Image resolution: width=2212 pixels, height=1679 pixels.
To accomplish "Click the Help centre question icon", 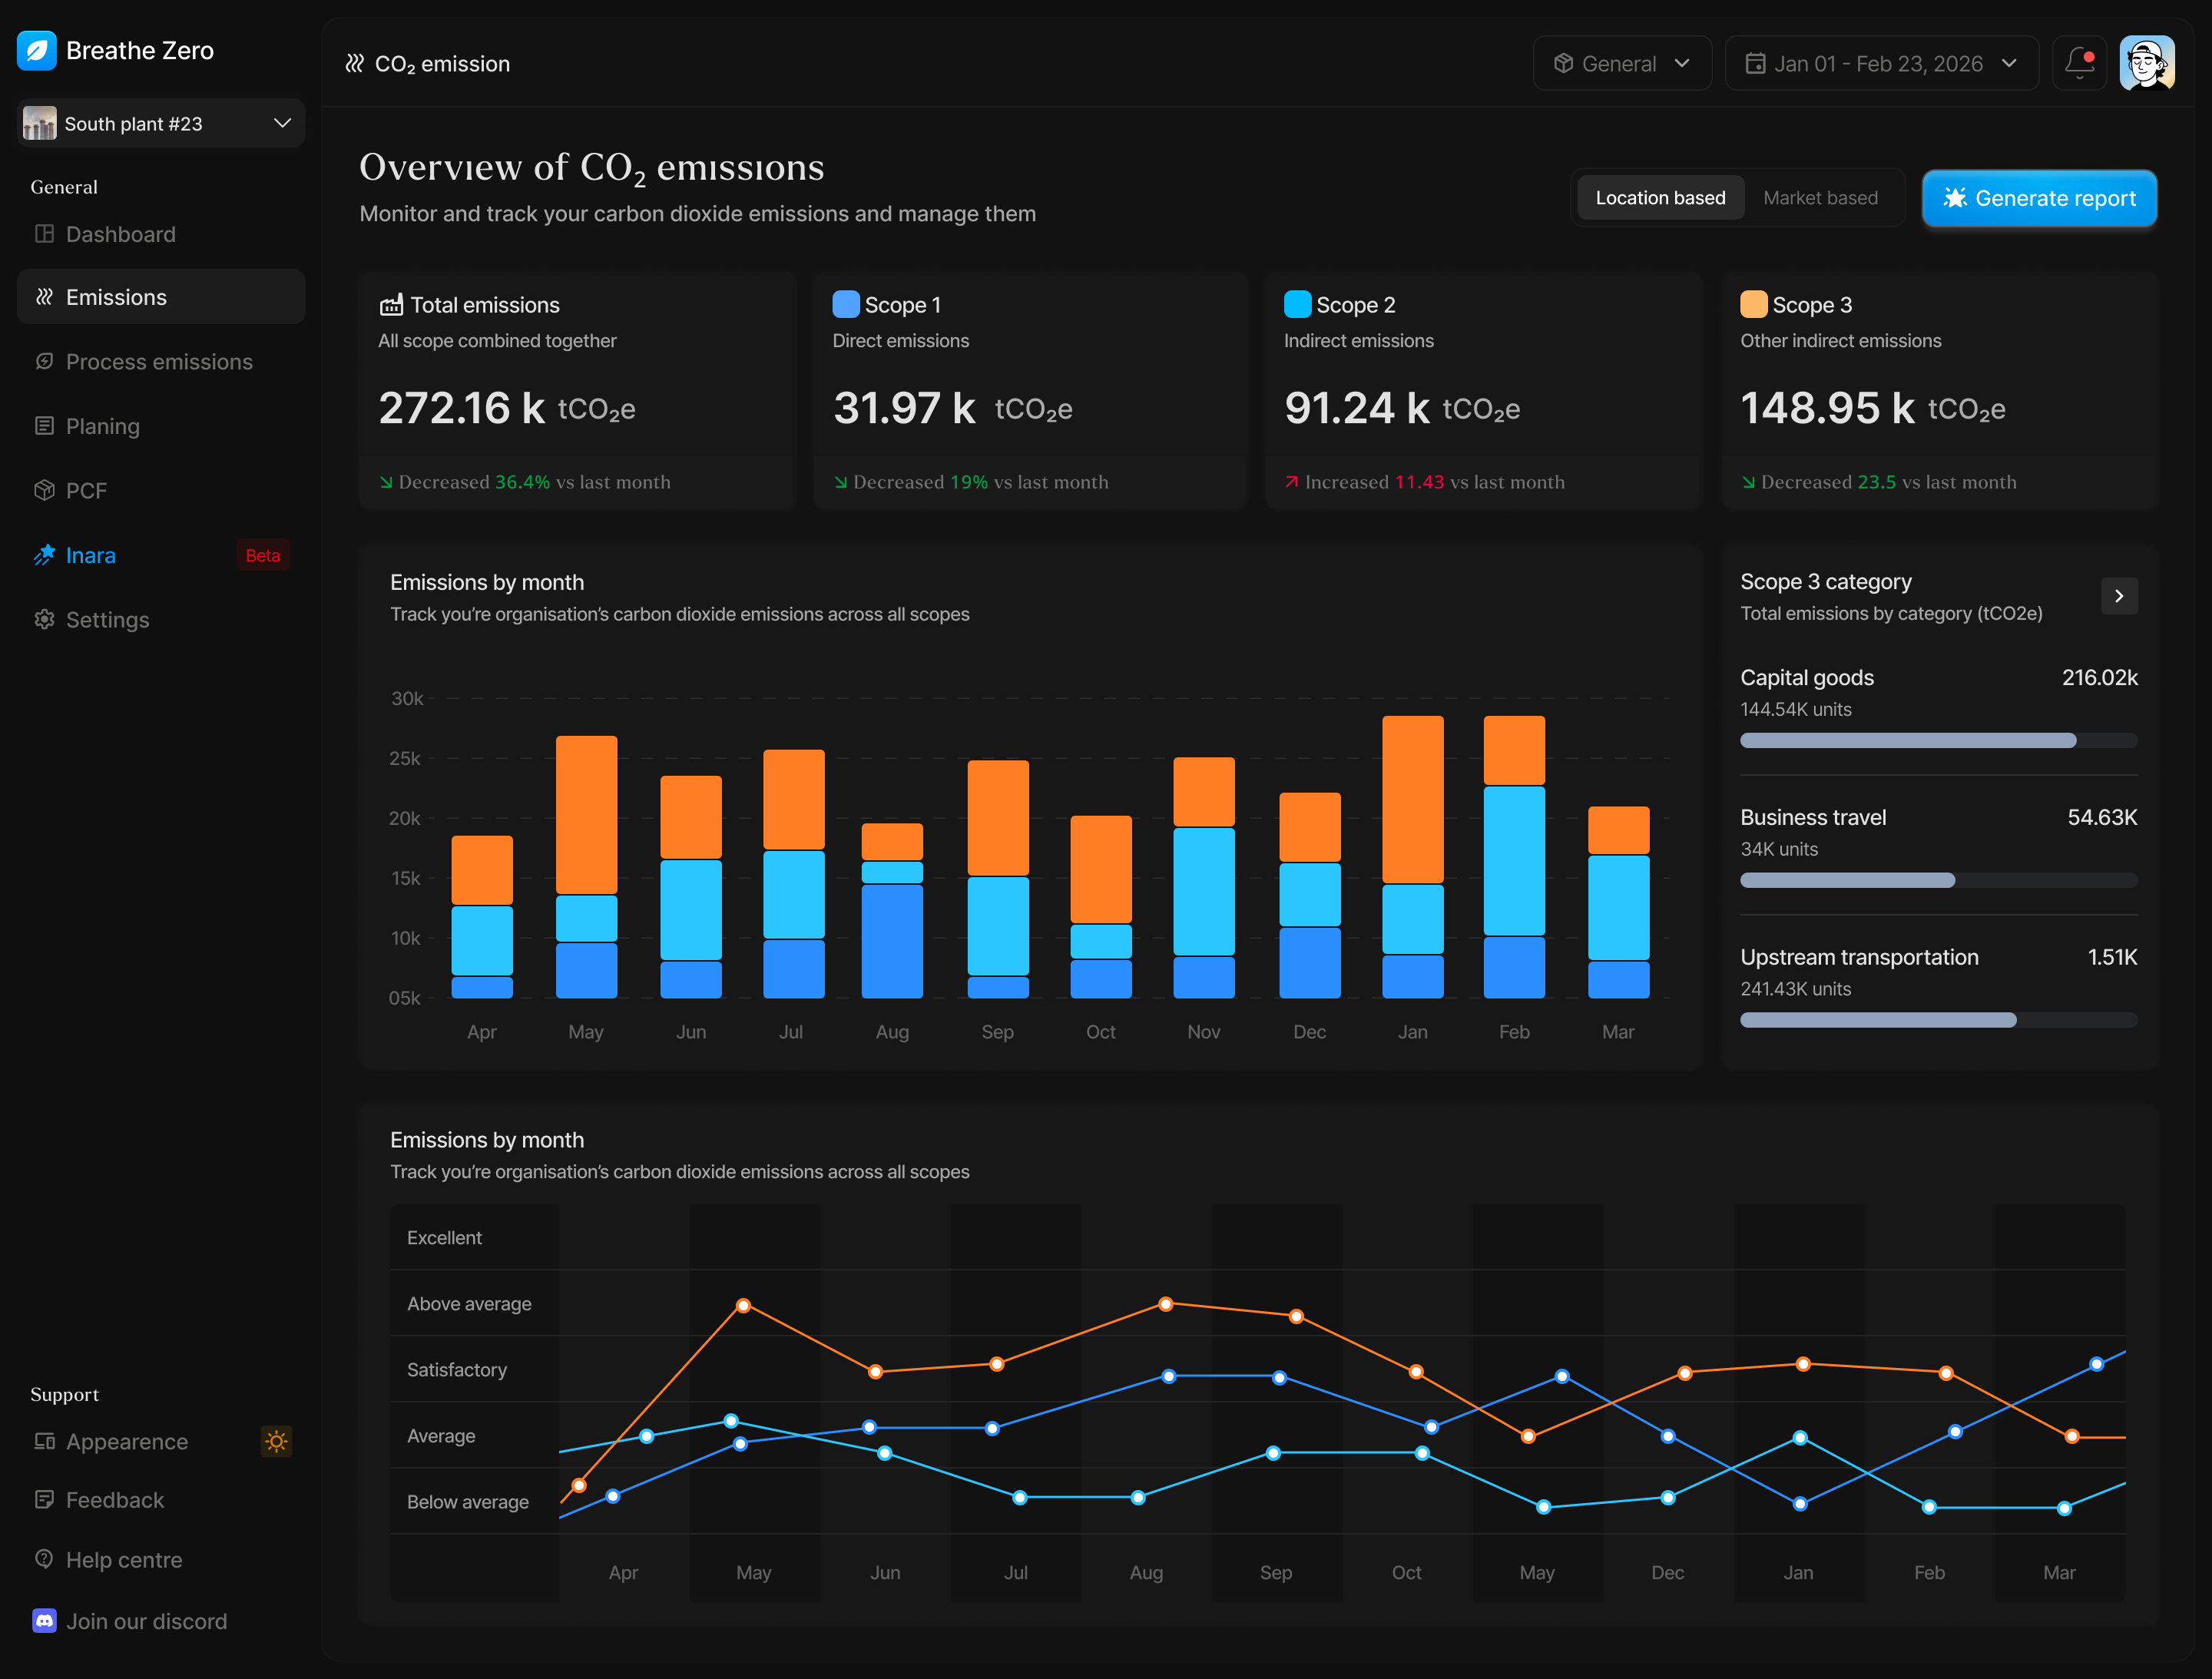I will click(44, 1559).
